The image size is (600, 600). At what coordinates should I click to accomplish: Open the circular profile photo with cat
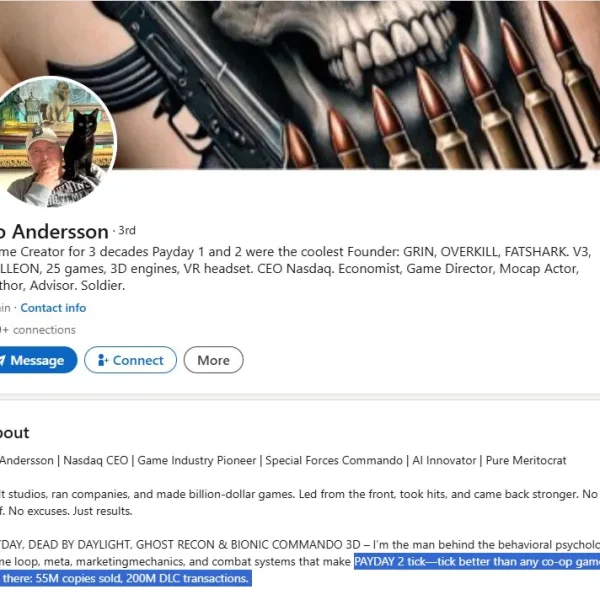point(57,142)
